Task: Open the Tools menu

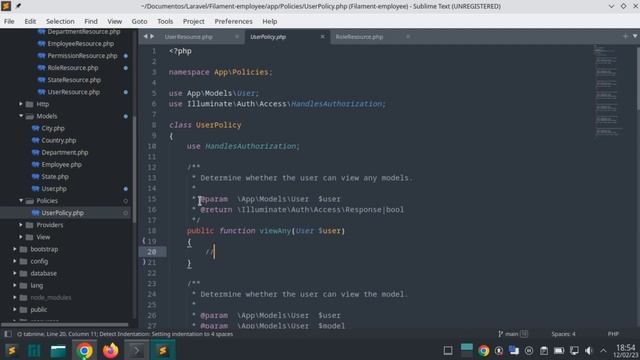Action: pos(165,21)
